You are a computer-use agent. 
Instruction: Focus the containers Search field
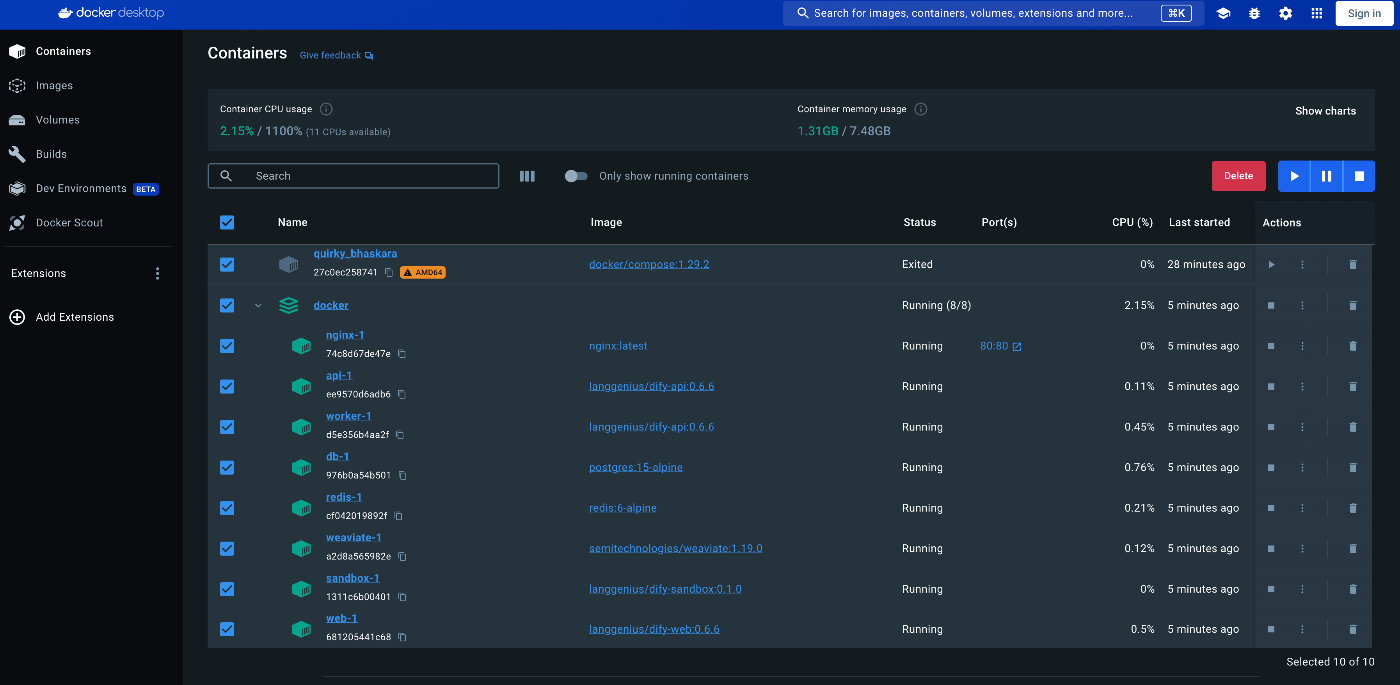click(353, 176)
